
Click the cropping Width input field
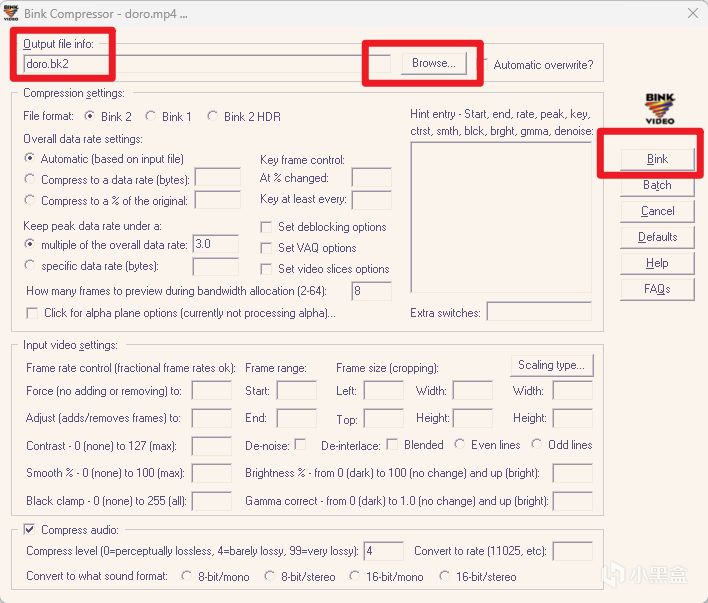pyautogui.click(x=473, y=390)
